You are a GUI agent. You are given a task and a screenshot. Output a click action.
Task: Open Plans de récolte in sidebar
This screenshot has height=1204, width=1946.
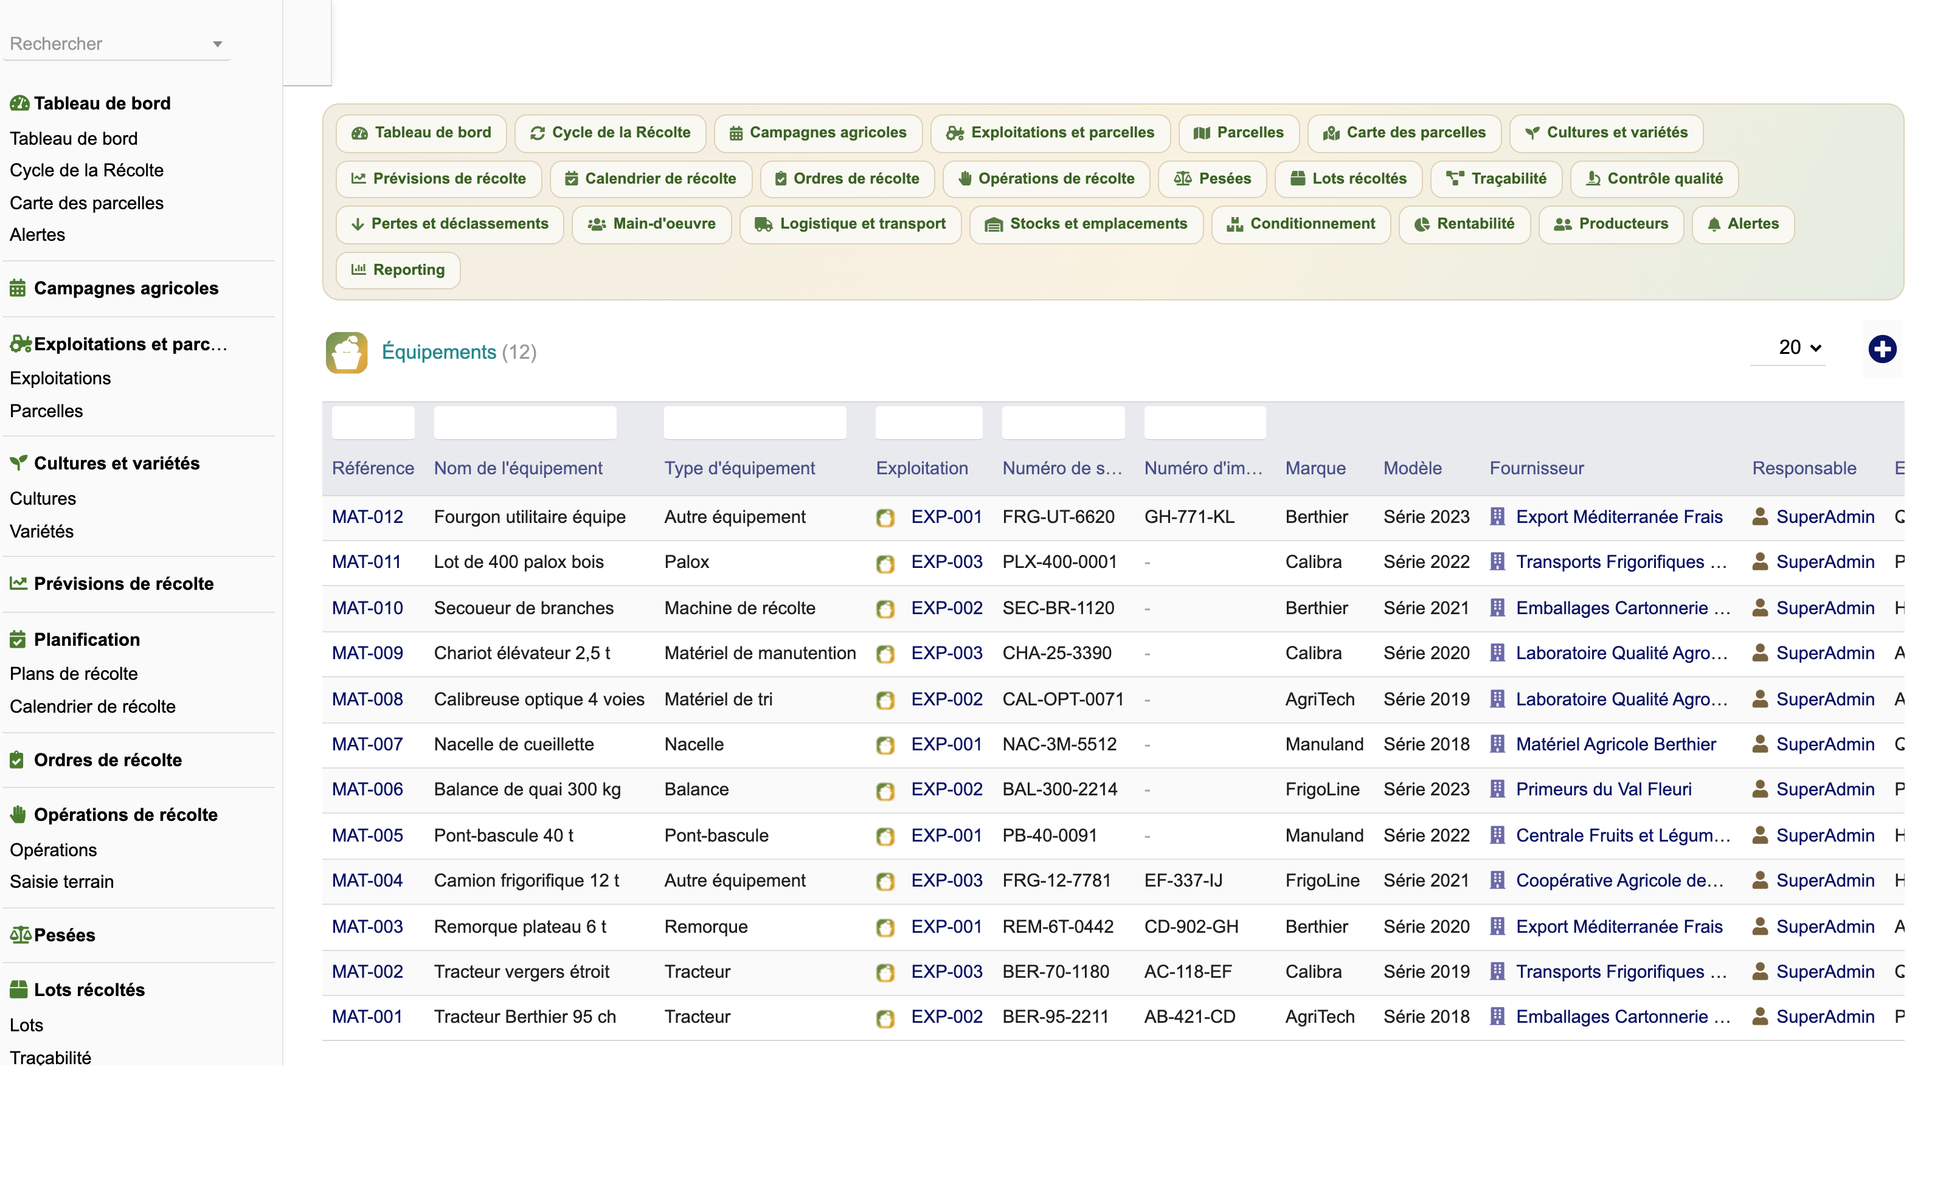point(73,674)
